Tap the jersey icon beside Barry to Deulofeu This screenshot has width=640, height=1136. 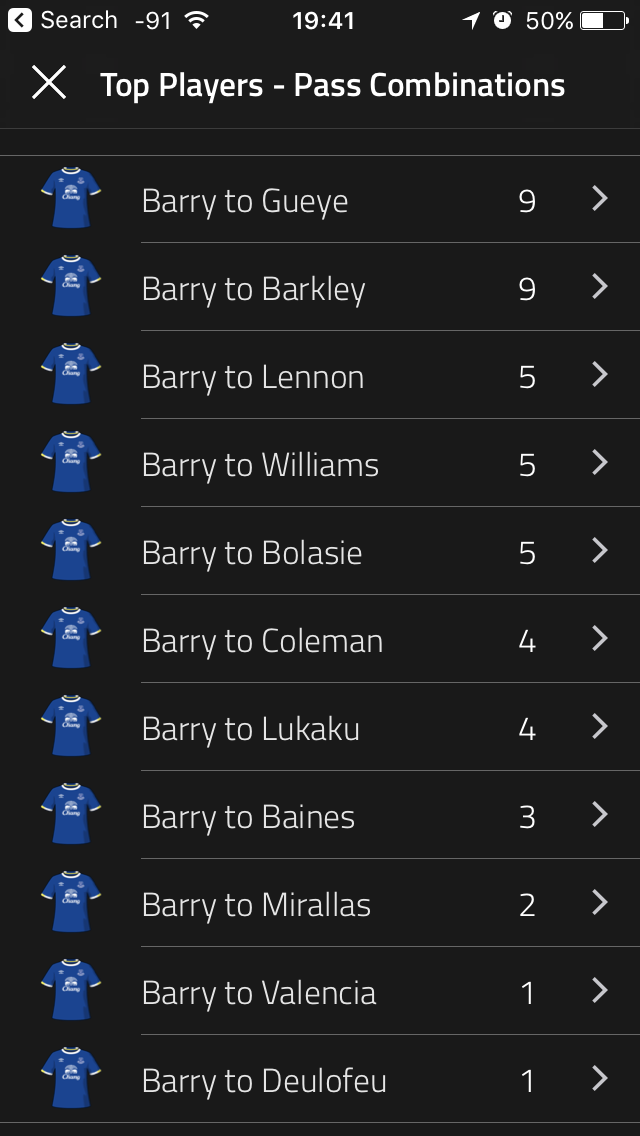click(71, 1078)
